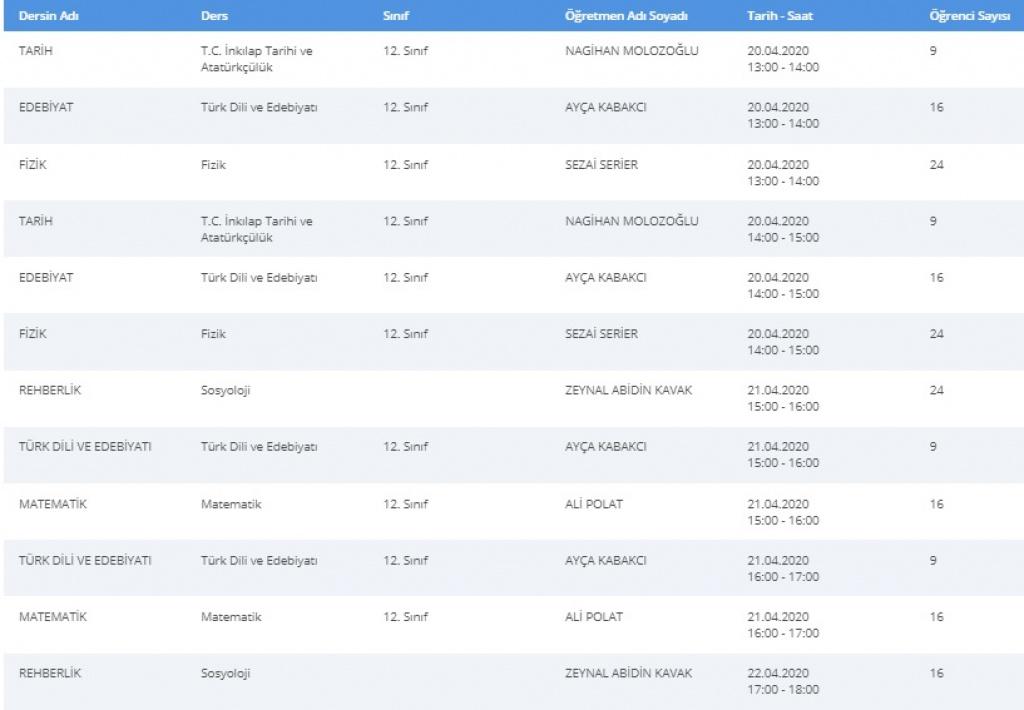
Task: Click the Sınıf column header
Action: point(396,16)
